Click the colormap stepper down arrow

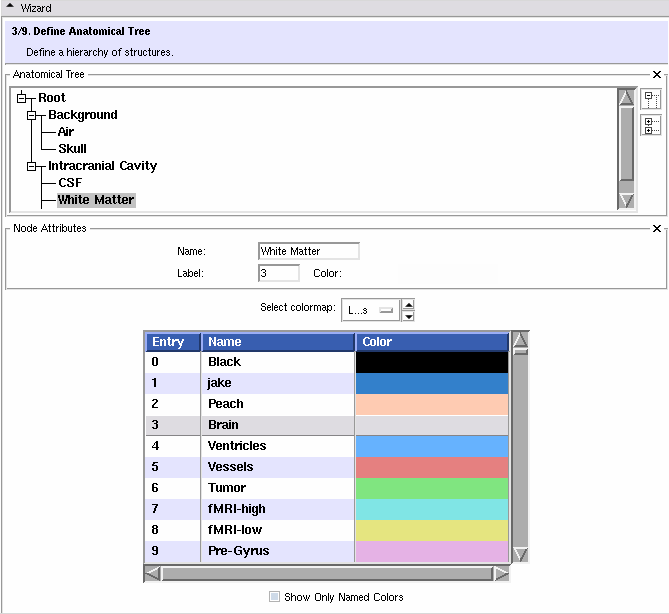(408, 316)
